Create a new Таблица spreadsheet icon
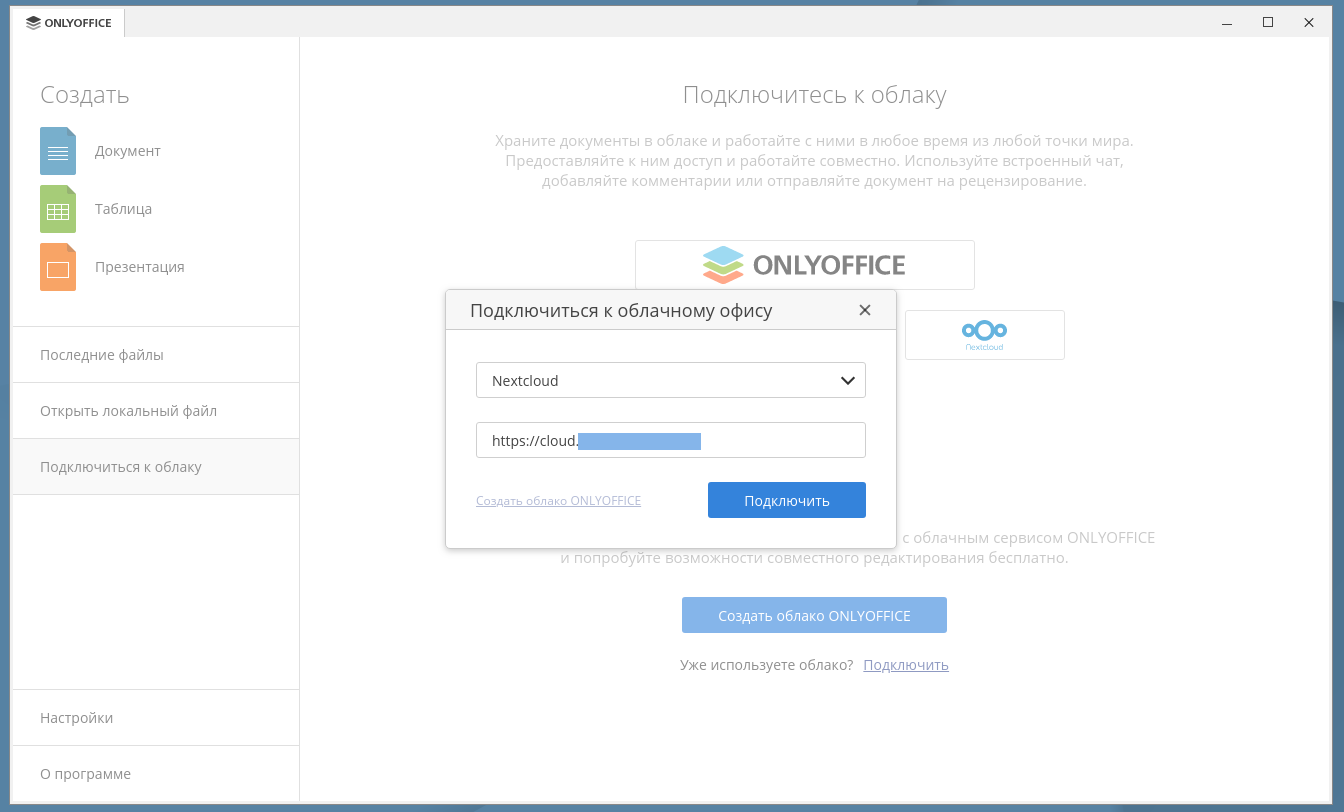Viewport: 1344px width, 812px height. tap(58, 209)
